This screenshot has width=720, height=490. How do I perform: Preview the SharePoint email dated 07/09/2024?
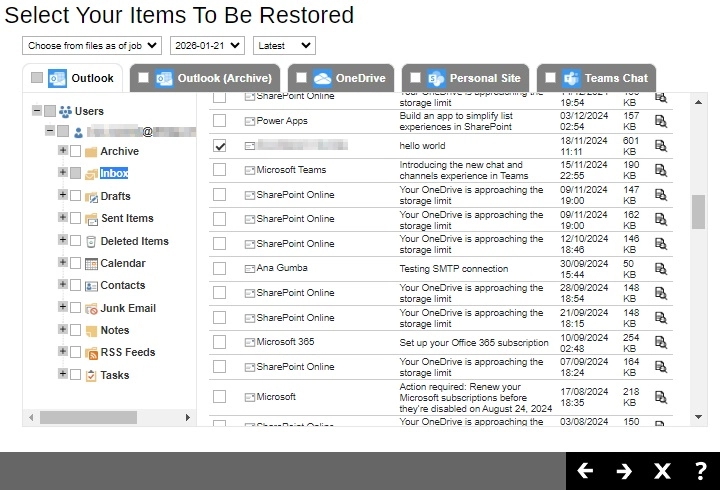point(661,367)
